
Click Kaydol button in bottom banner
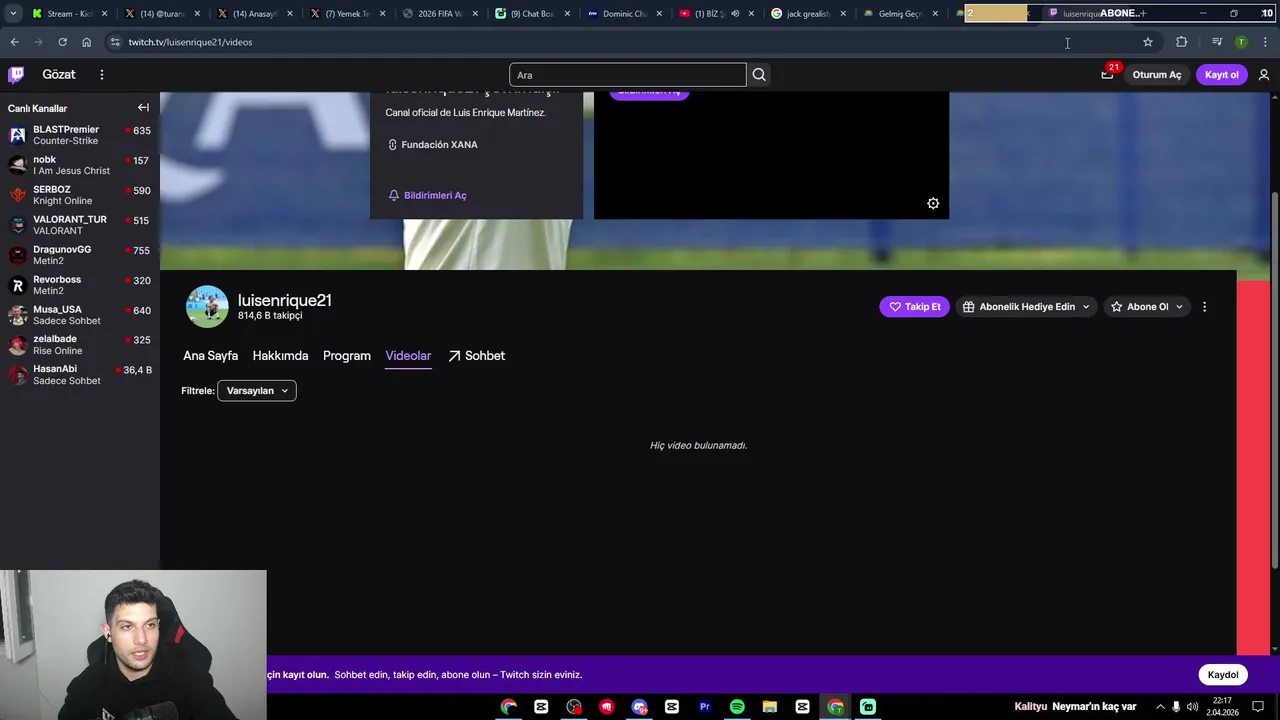(1223, 675)
